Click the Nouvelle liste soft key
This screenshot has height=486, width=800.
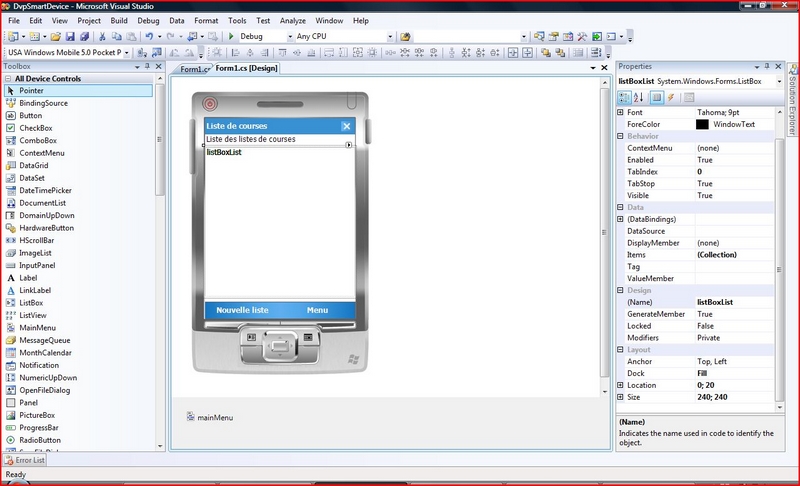pyautogui.click(x=242, y=310)
